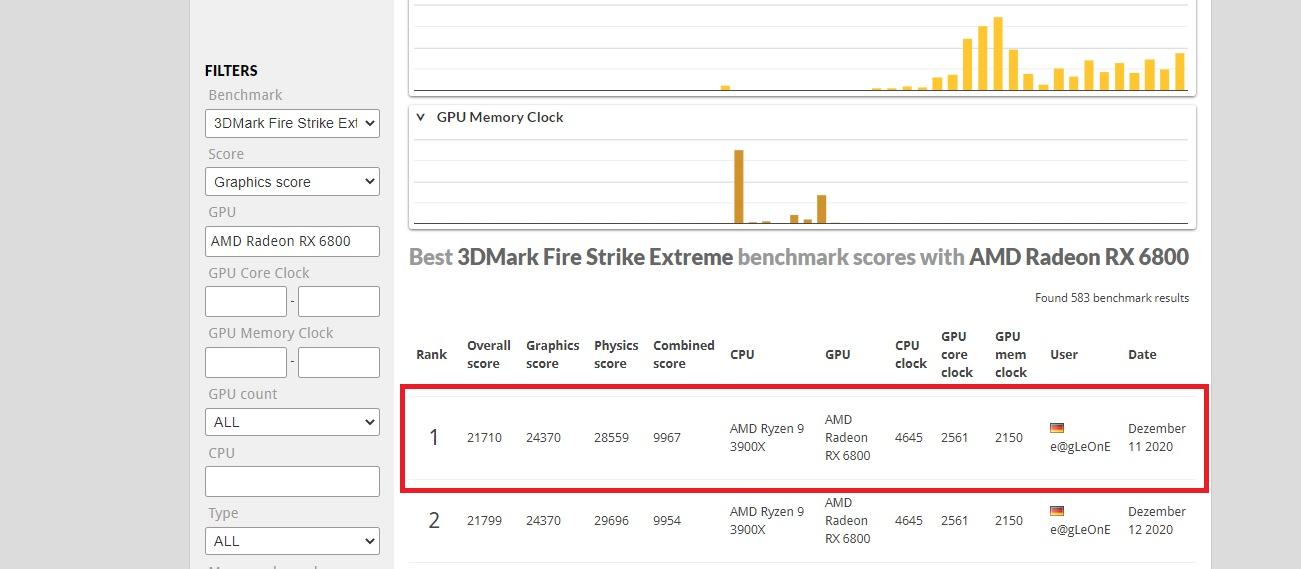The height and width of the screenshot is (569, 1301).
Task: Click the German flag icon in rank 1 row
Action: pyautogui.click(x=1057, y=428)
